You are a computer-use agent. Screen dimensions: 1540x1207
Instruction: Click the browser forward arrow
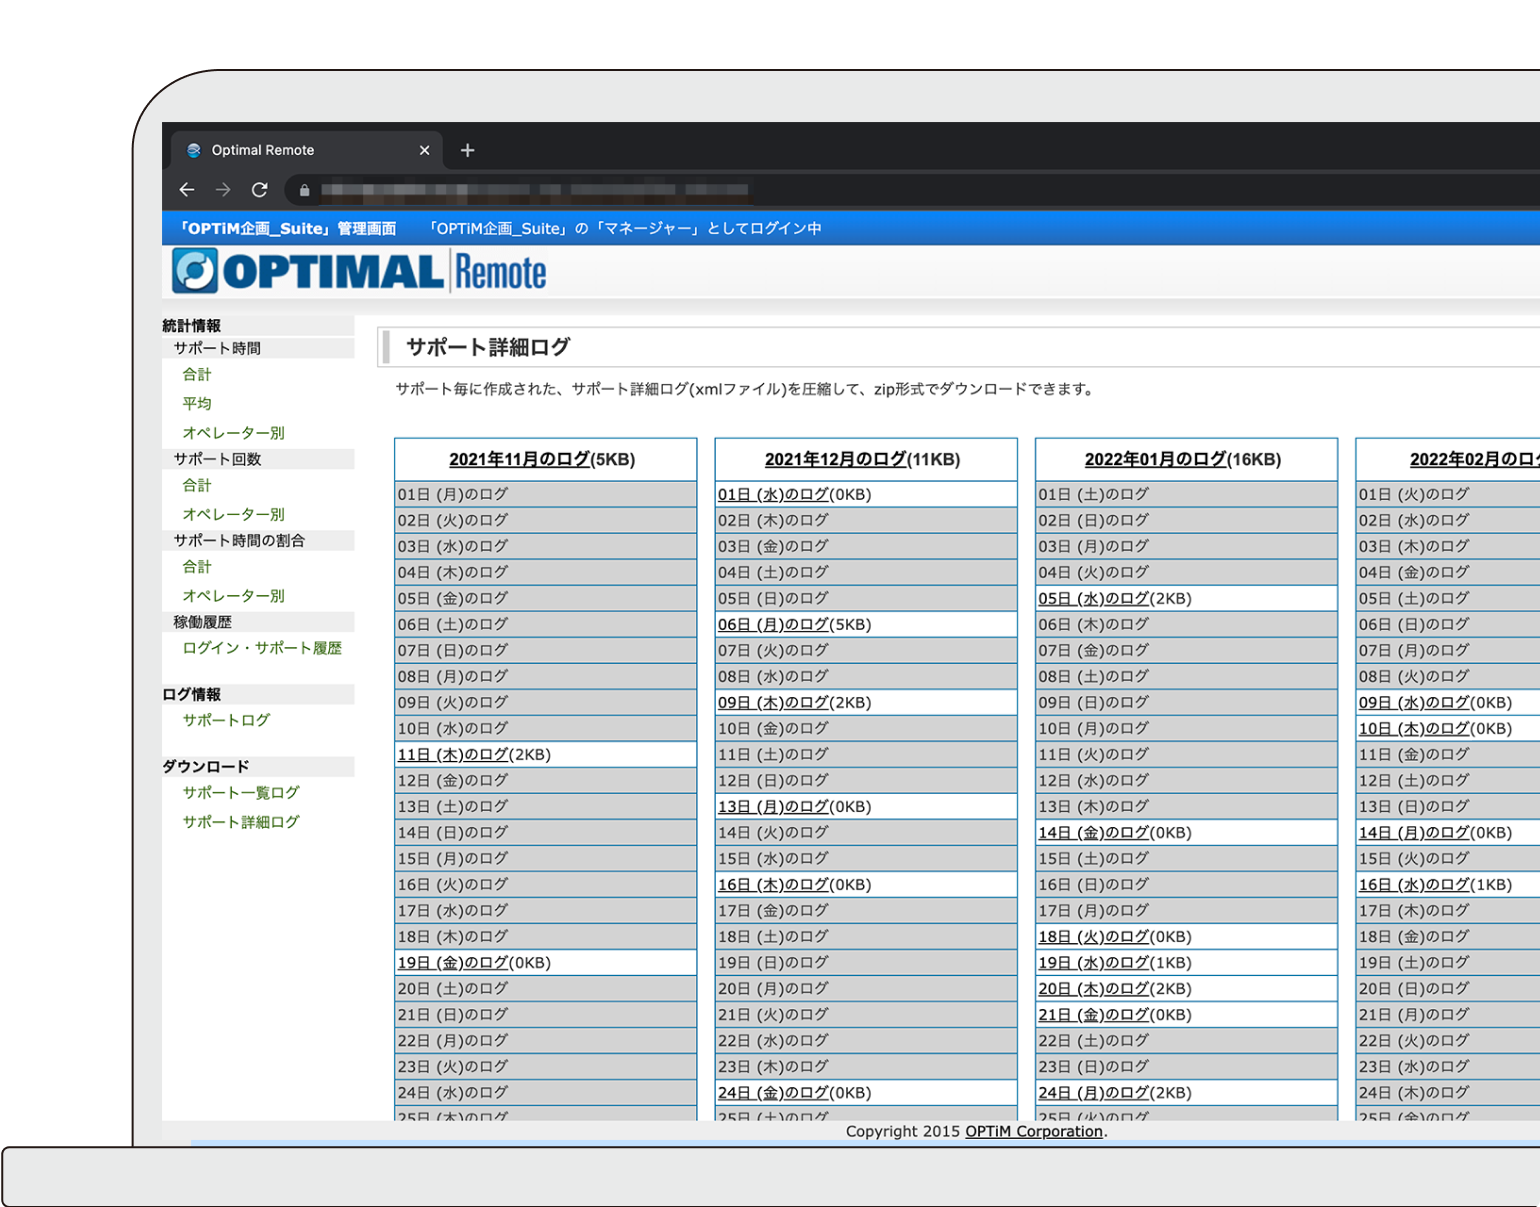tap(223, 189)
